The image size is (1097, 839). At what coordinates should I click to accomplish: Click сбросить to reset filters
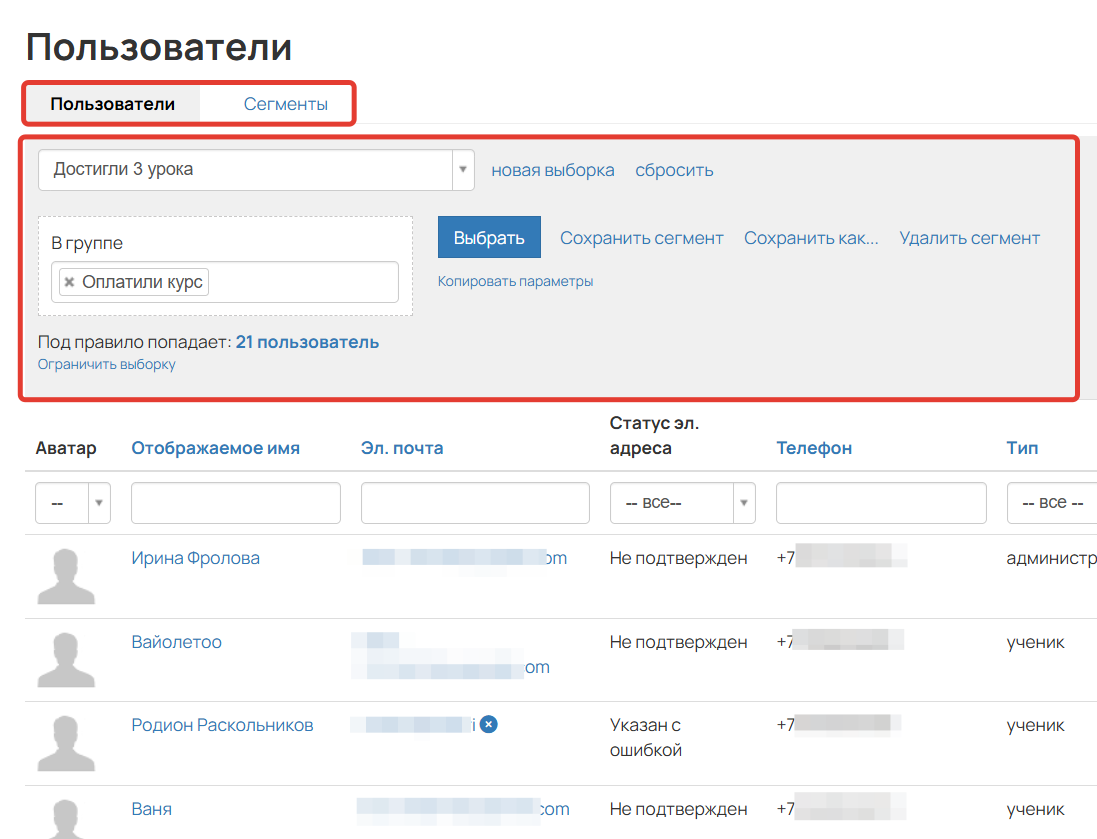pos(673,169)
